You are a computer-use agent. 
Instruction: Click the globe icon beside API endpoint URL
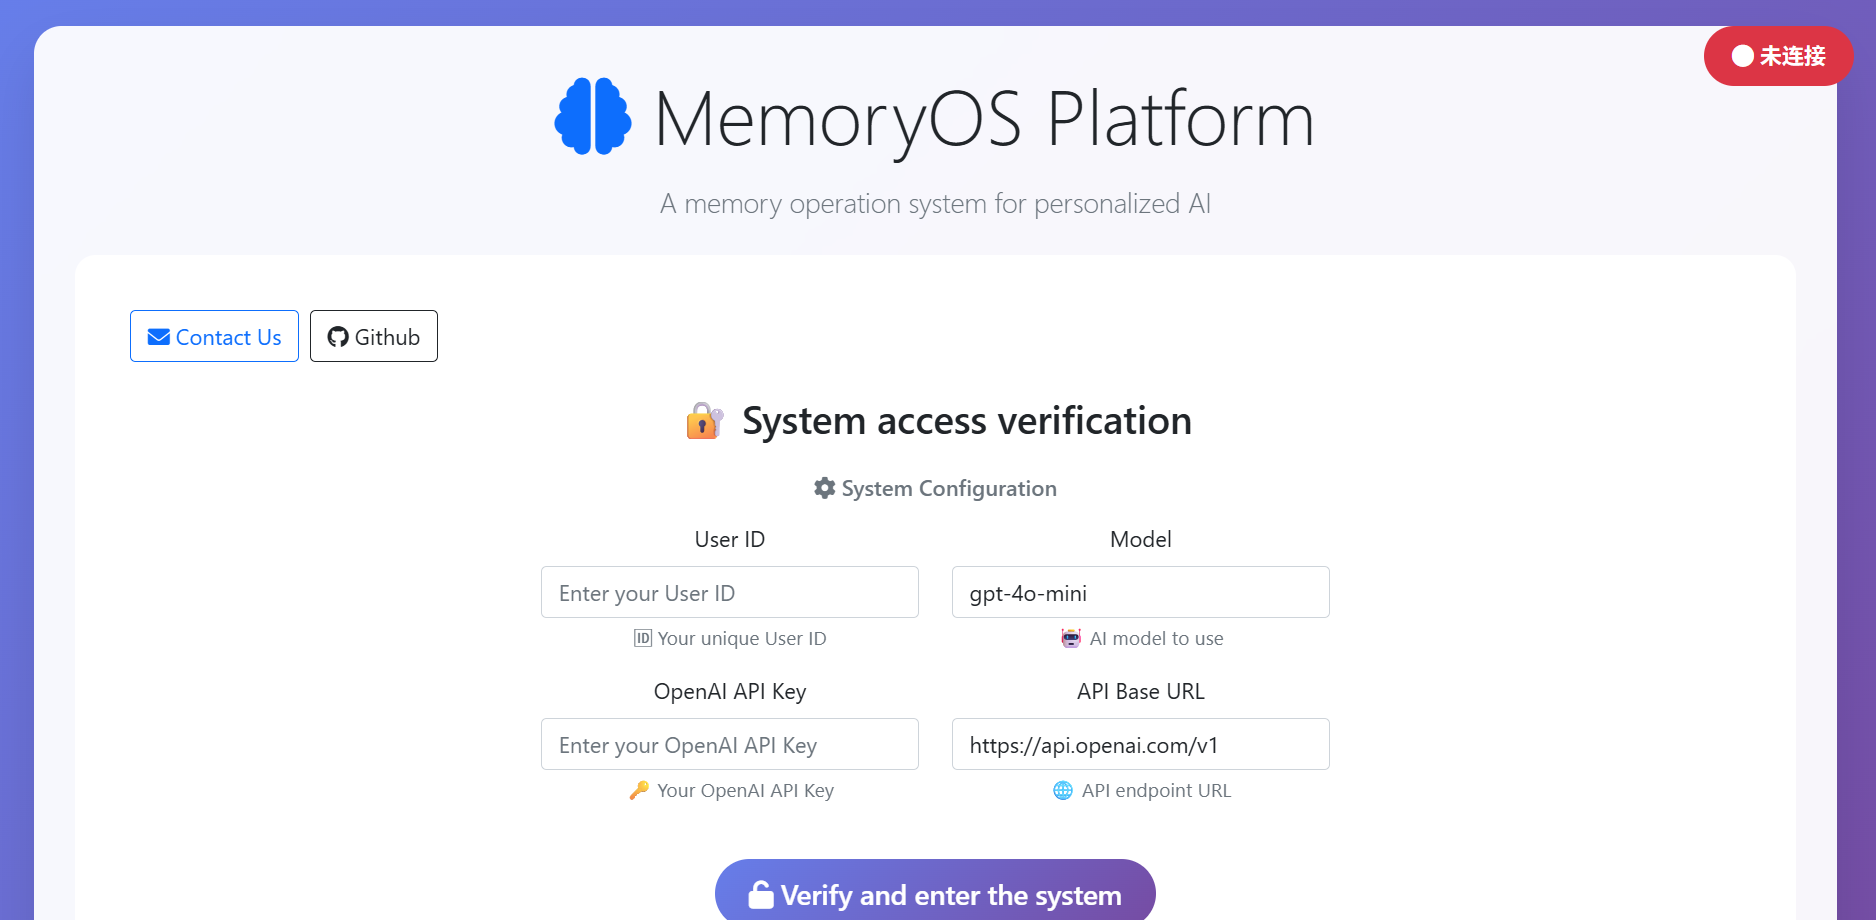pos(1063,790)
